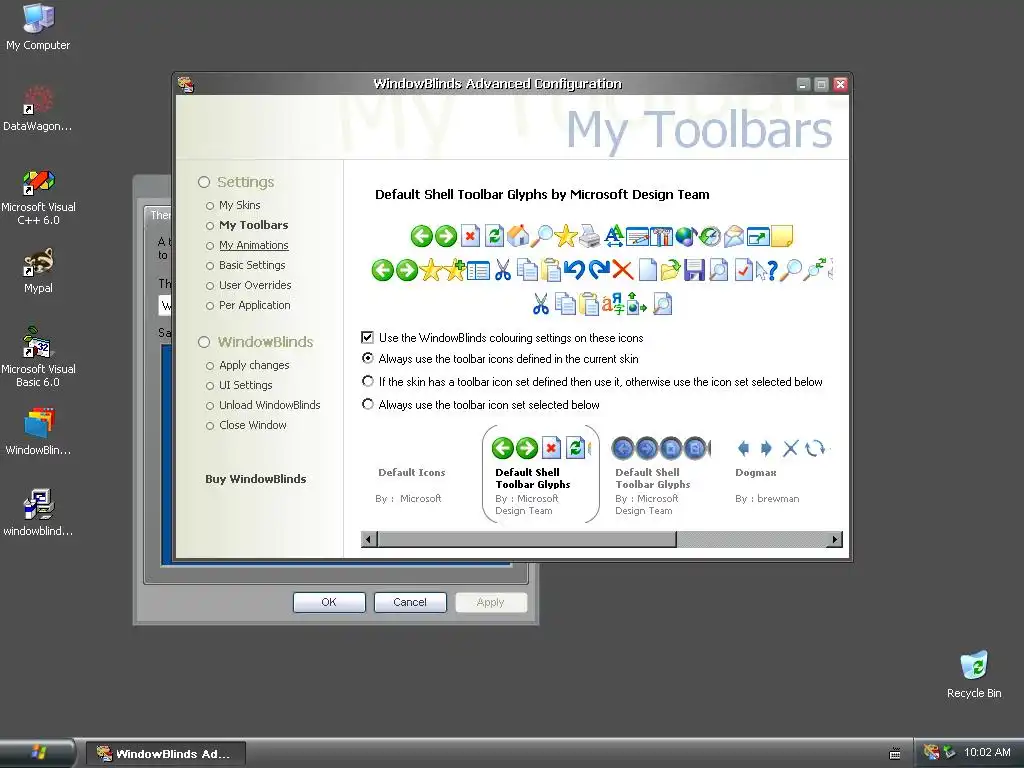Click the WindowBlinds heading in sidebar

point(265,342)
